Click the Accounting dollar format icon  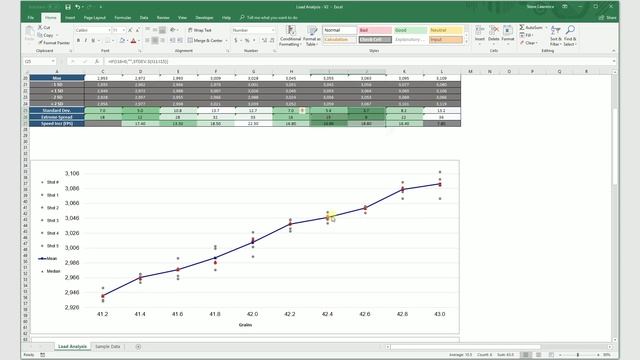(236, 40)
